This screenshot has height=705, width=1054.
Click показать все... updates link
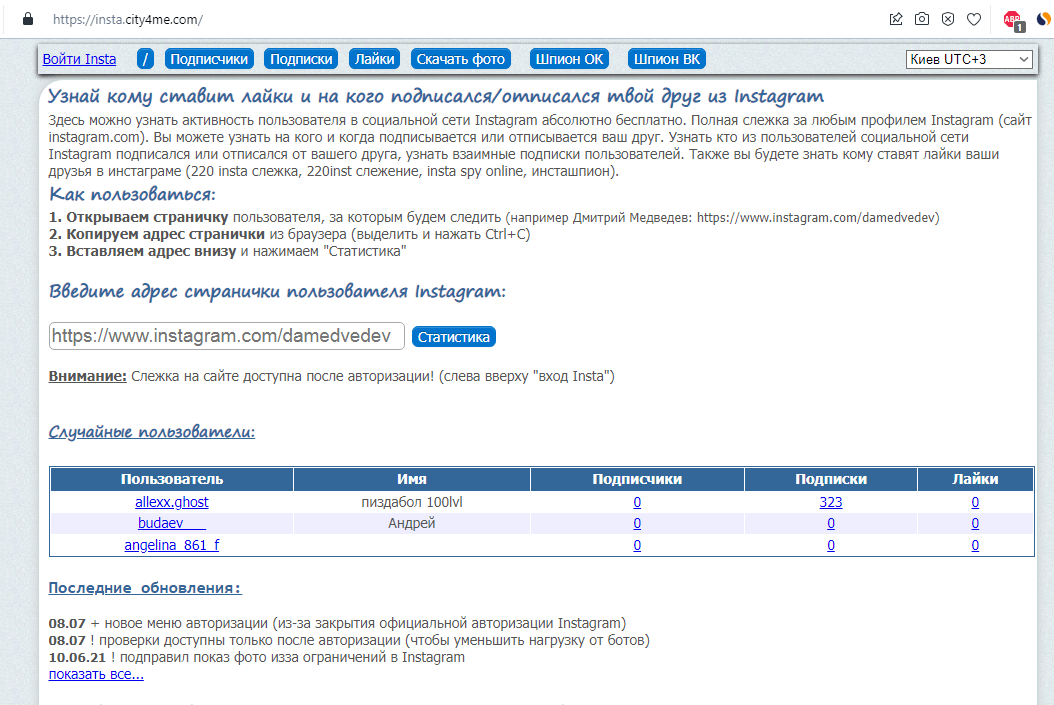click(x=96, y=674)
